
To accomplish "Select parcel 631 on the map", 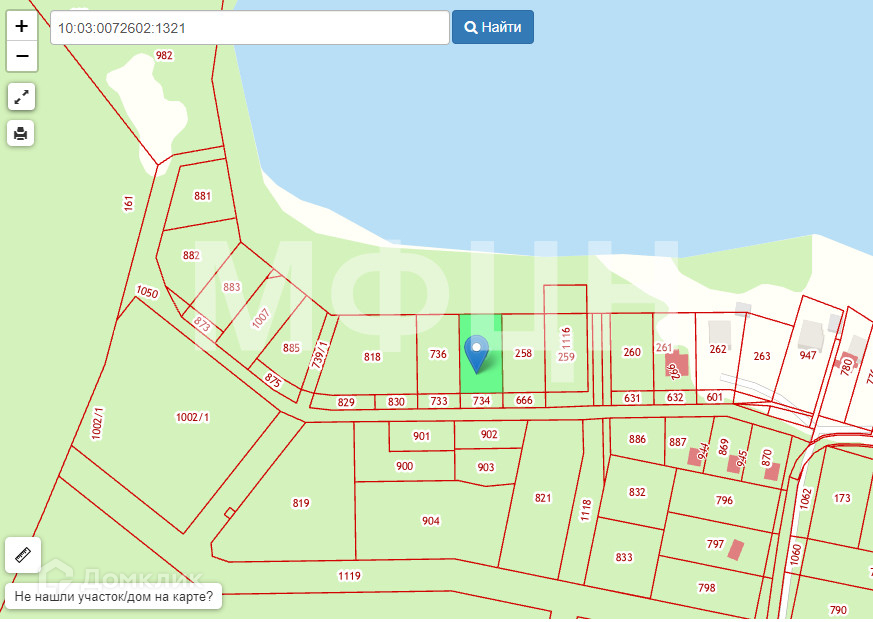I will tap(632, 398).
